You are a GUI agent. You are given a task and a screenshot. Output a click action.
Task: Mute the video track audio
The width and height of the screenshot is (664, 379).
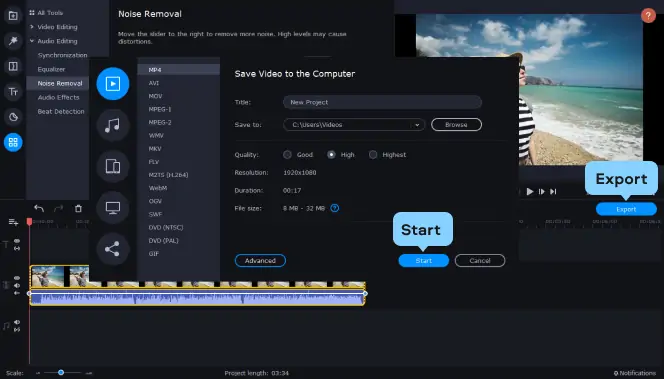tap(17, 285)
